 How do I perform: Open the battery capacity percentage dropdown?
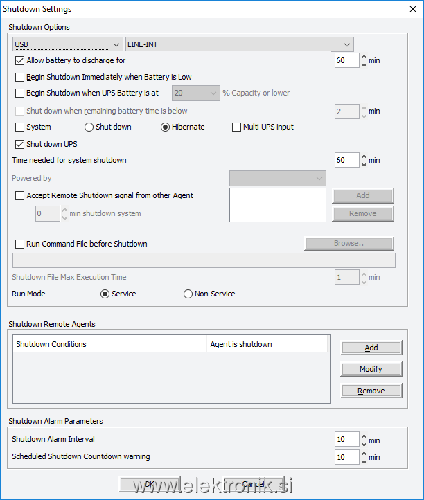pos(196,93)
